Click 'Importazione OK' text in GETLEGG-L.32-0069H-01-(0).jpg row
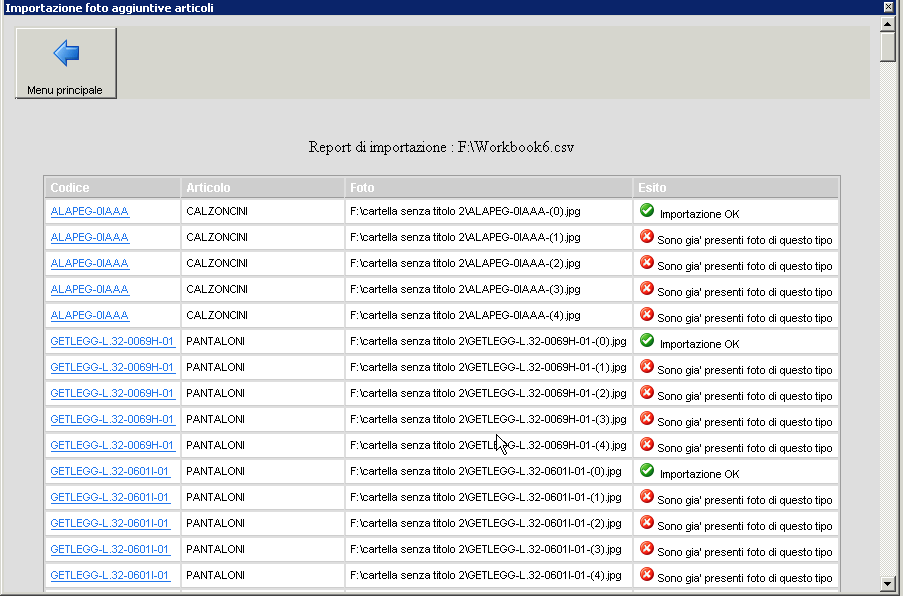 coord(700,344)
